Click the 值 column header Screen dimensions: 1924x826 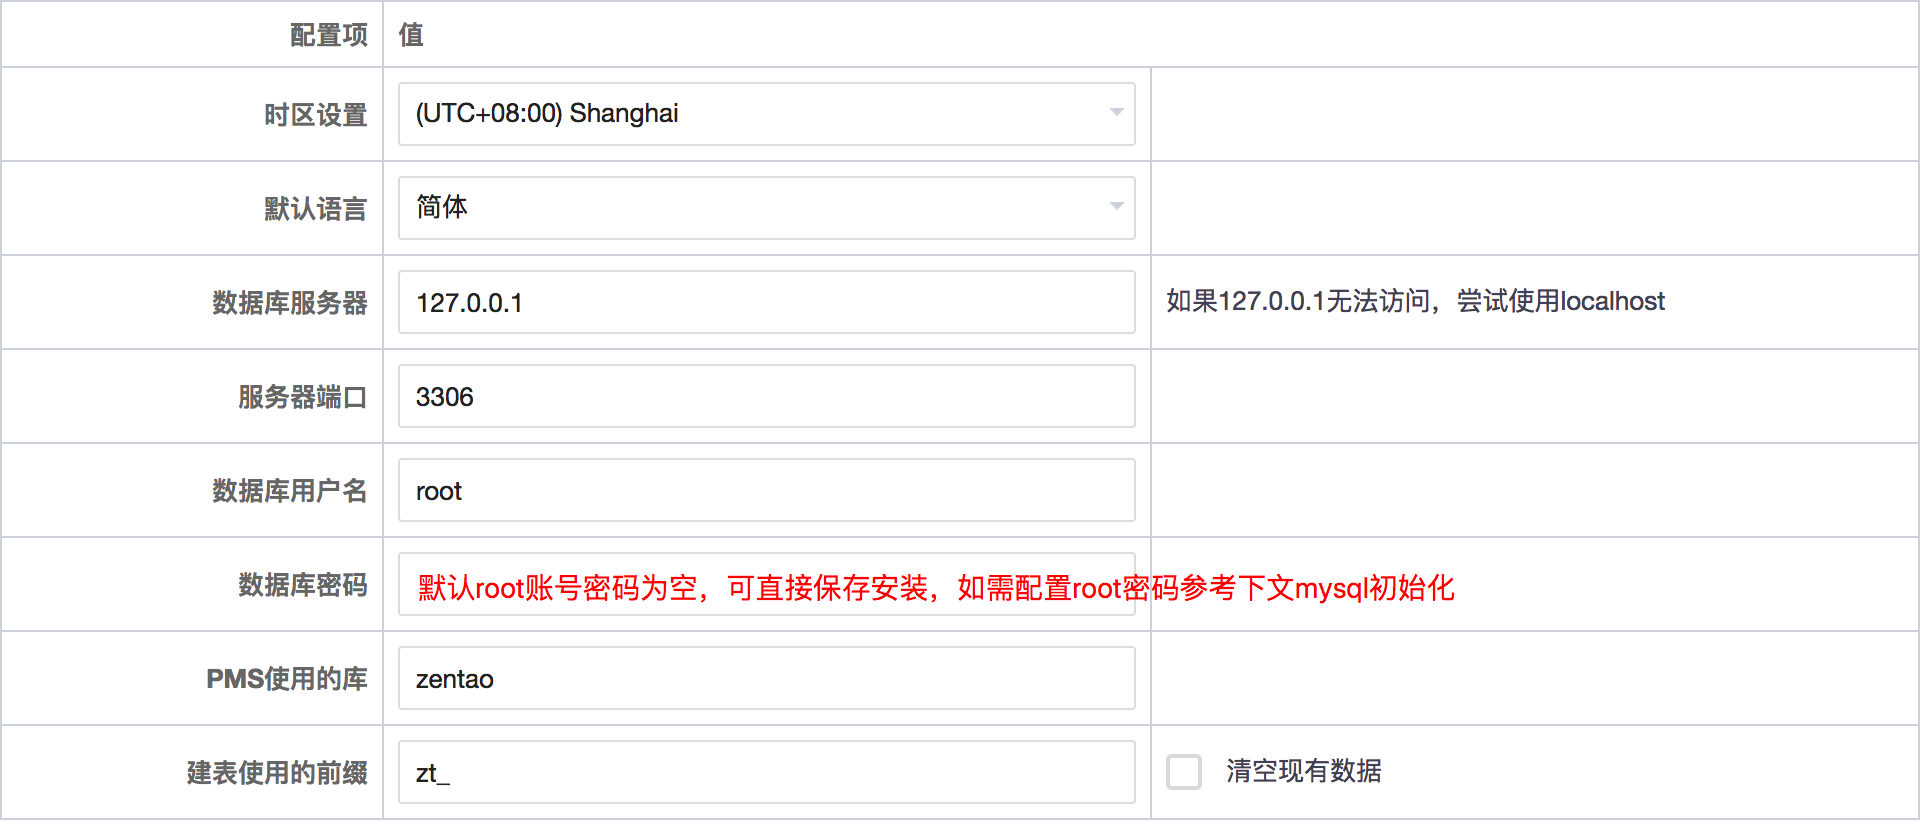point(411,35)
